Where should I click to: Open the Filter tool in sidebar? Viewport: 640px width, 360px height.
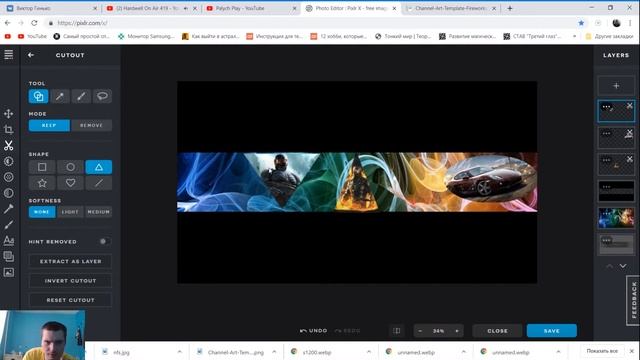pos(9,177)
